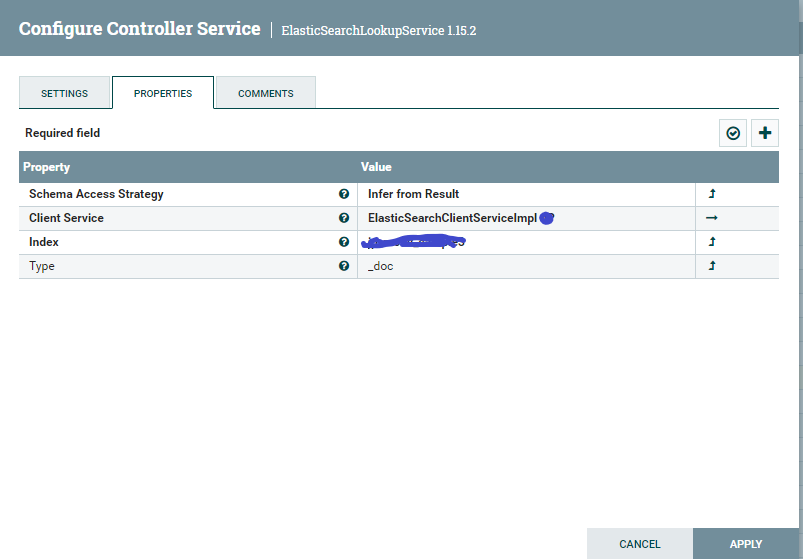Cancel the controller service configuration

pos(640,544)
